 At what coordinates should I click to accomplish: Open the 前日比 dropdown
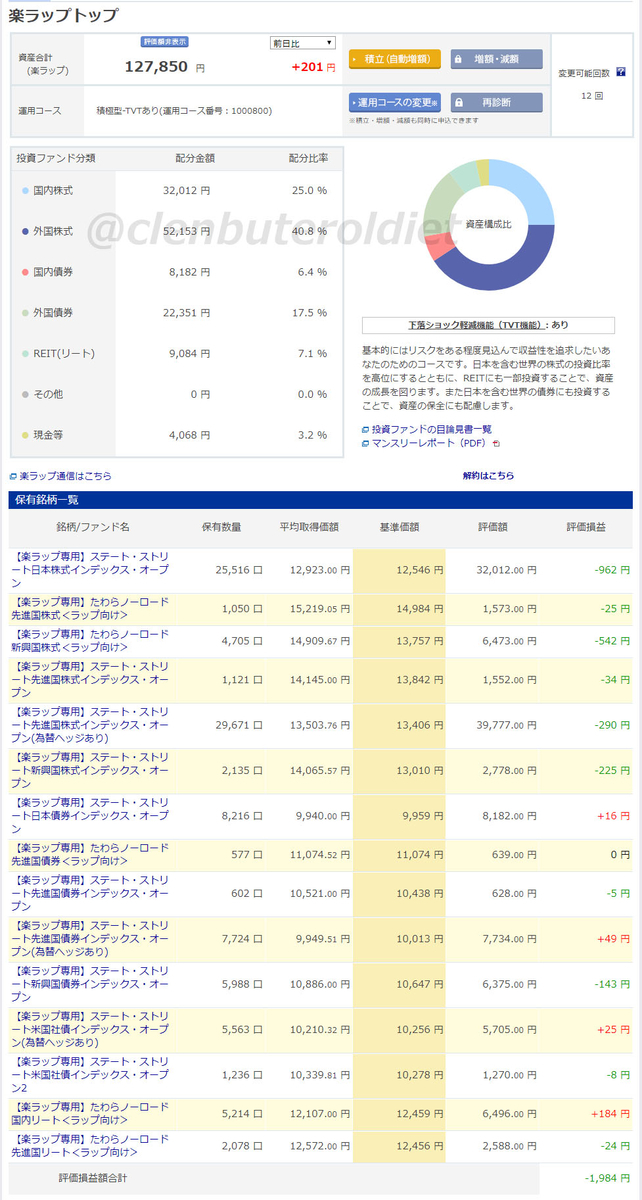pos(303,43)
